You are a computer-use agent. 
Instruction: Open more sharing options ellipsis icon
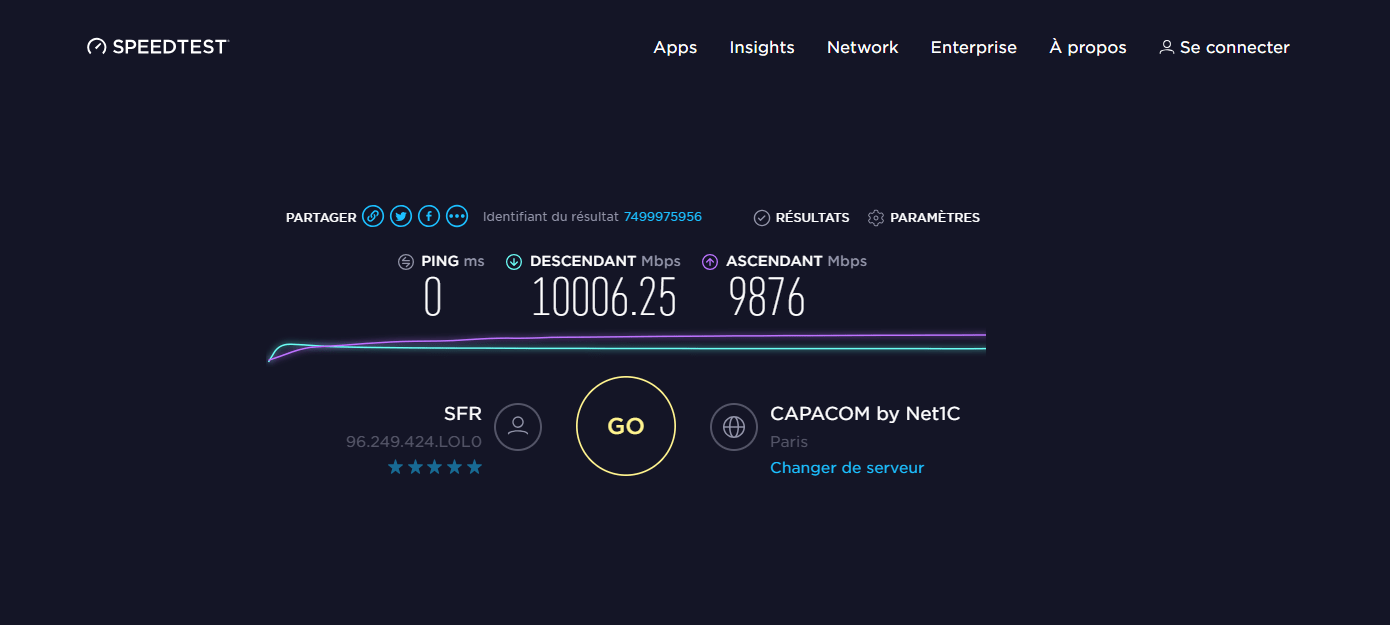pyautogui.click(x=457, y=216)
